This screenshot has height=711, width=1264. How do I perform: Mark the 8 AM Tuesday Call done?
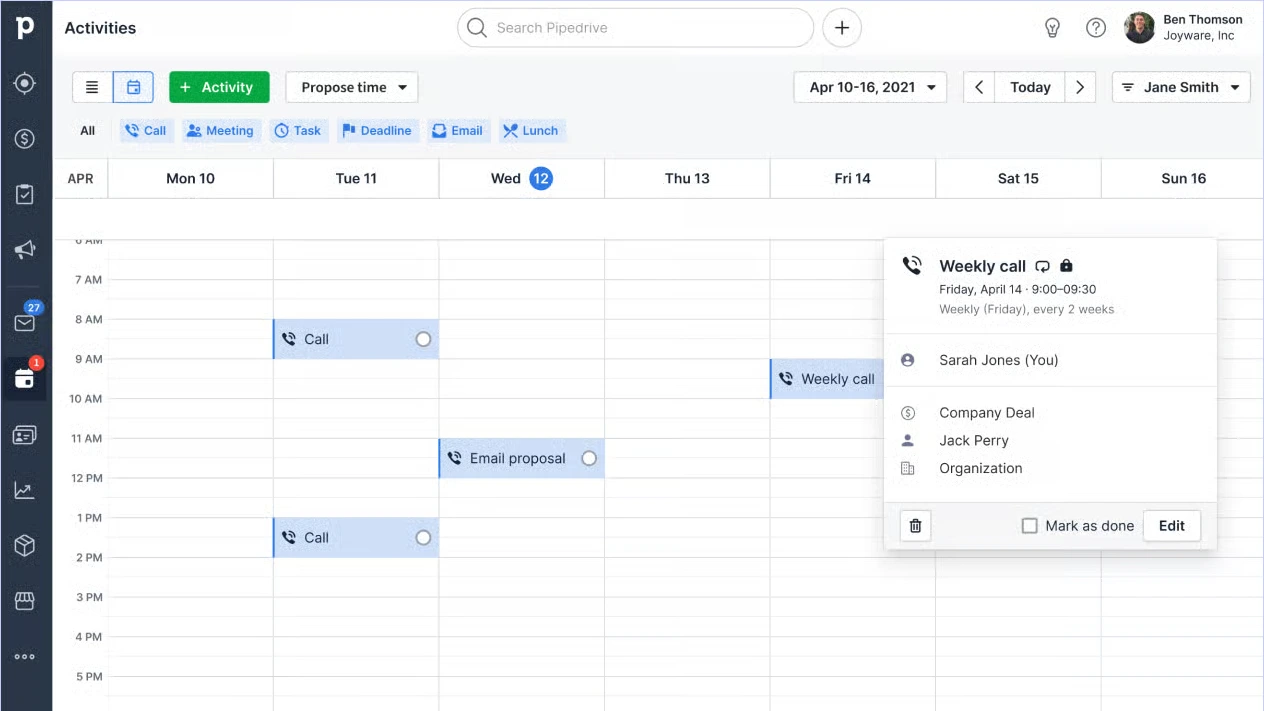point(423,339)
